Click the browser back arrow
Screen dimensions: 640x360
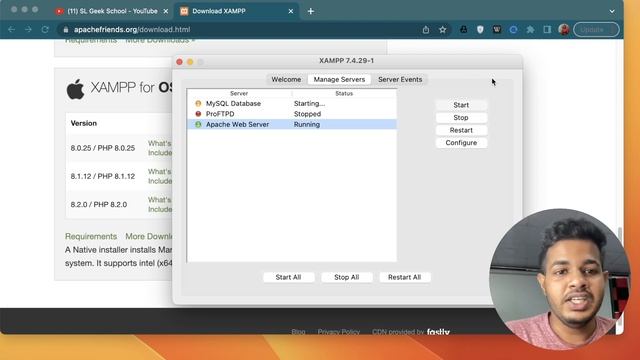pyautogui.click(x=11, y=29)
